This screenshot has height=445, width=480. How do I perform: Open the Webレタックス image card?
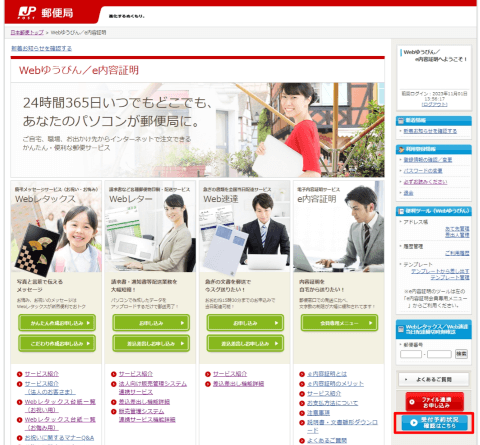pos(56,227)
